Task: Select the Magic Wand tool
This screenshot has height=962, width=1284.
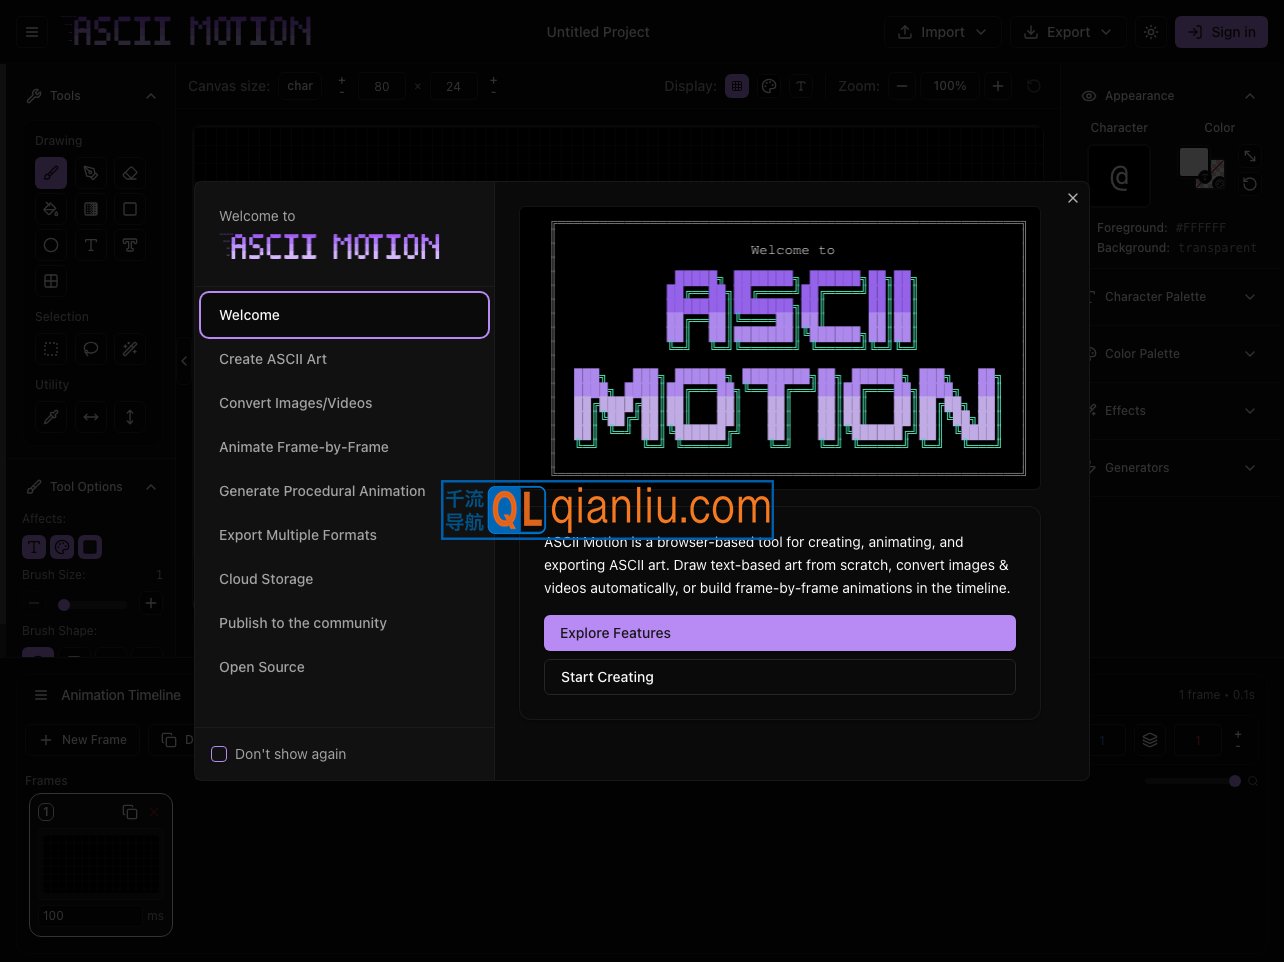Action: pos(130,349)
